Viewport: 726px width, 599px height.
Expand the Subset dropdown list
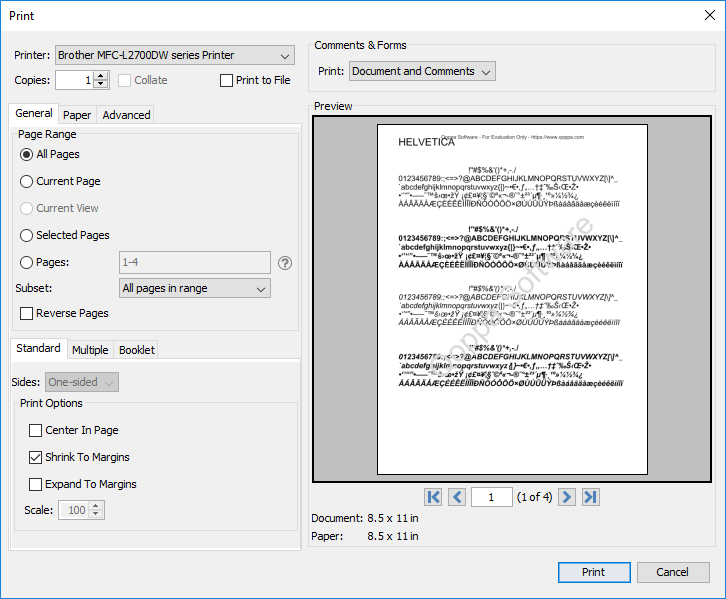coord(194,288)
